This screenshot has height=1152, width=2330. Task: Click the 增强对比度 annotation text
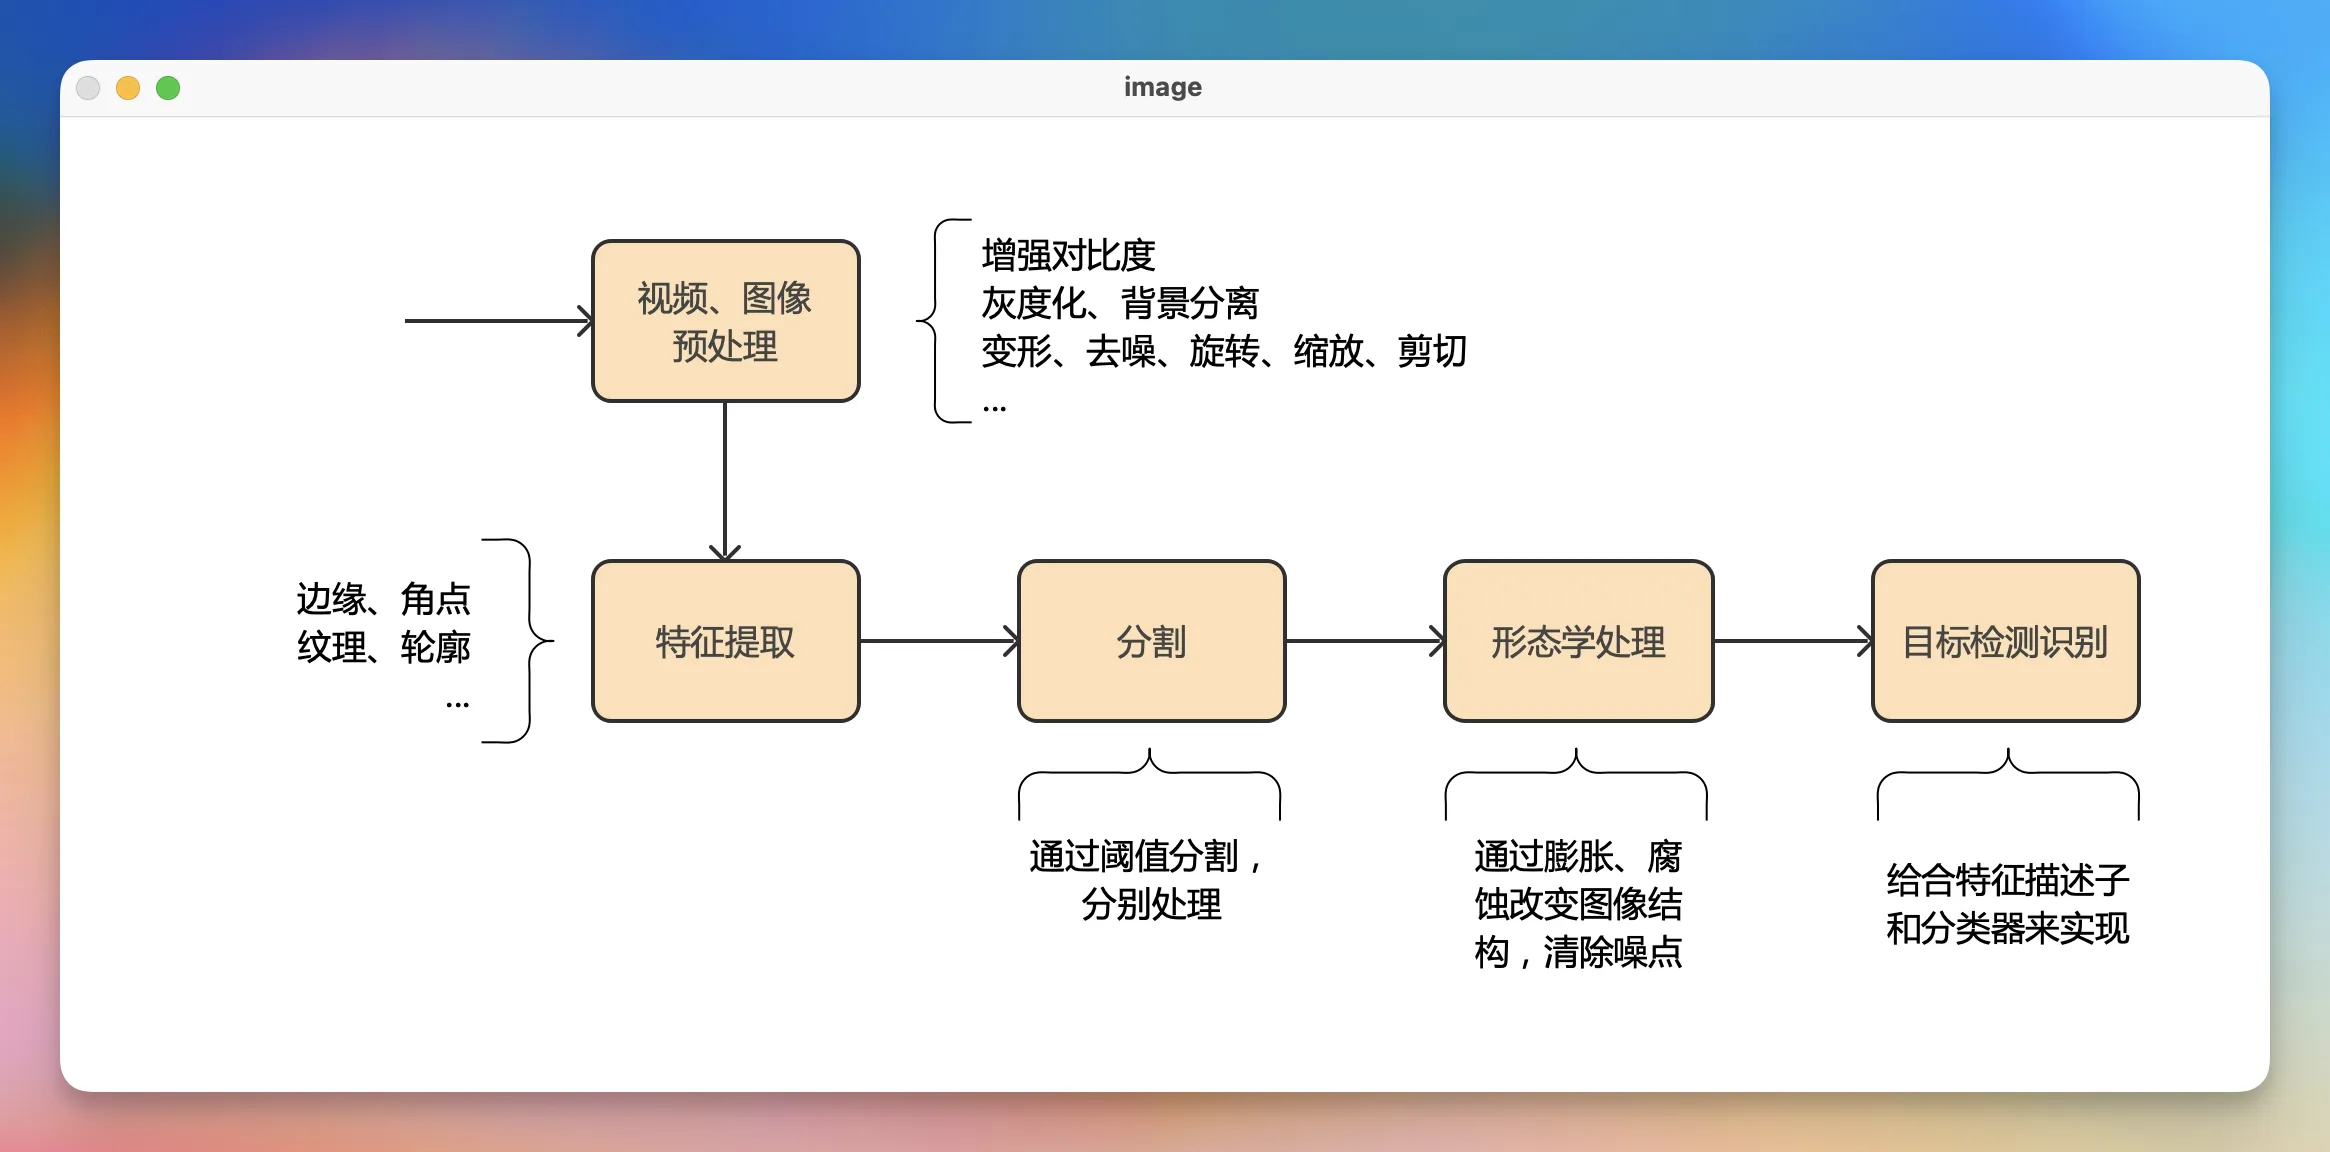pyautogui.click(x=1067, y=257)
